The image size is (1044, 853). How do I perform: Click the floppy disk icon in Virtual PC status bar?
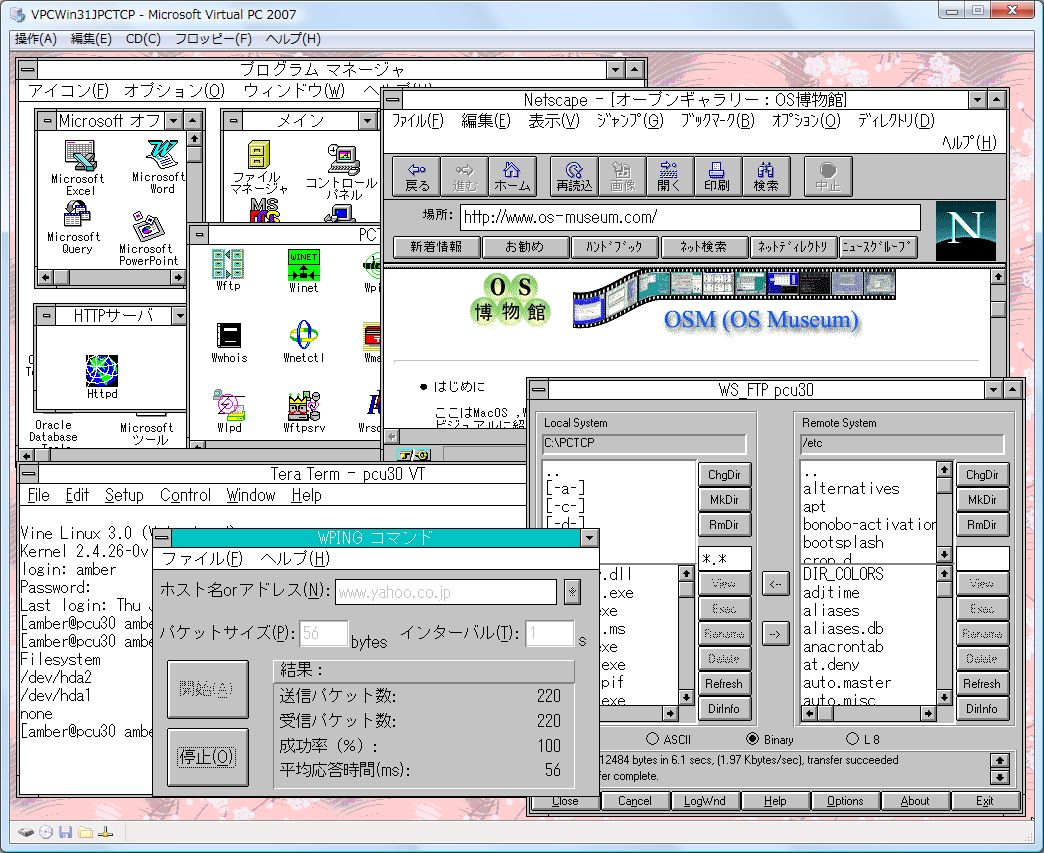point(65,832)
